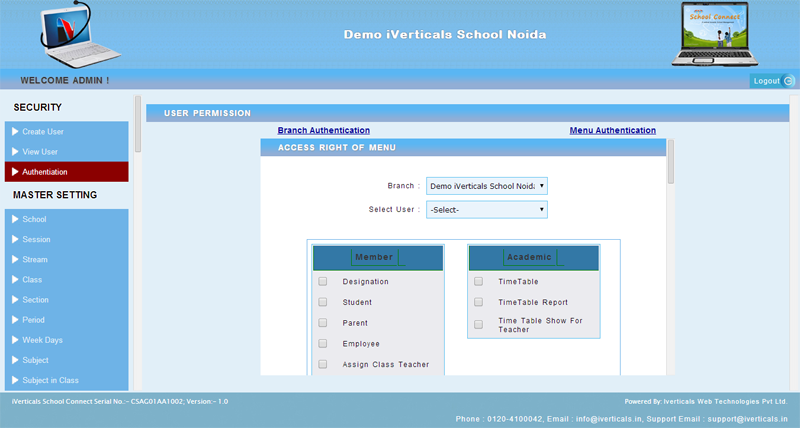Image resolution: width=800 pixels, height=428 pixels.
Task: Click the arrow icon beside Subject in Class
Action: [14, 380]
